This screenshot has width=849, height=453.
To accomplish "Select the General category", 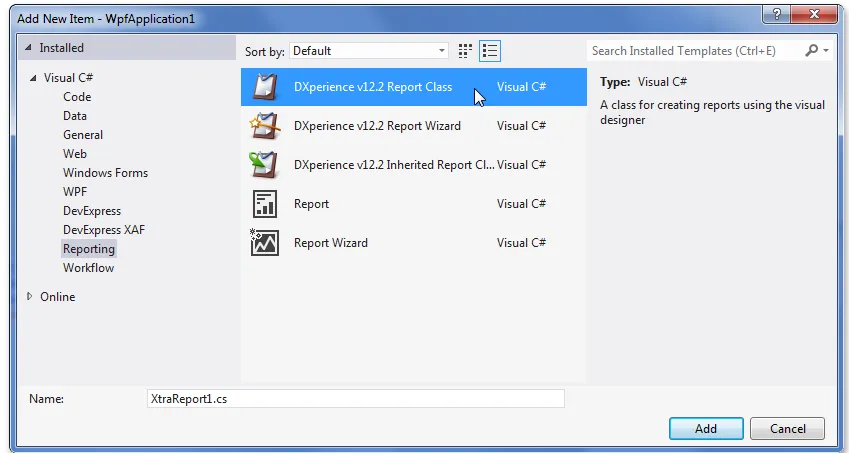I will tap(83, 135).
